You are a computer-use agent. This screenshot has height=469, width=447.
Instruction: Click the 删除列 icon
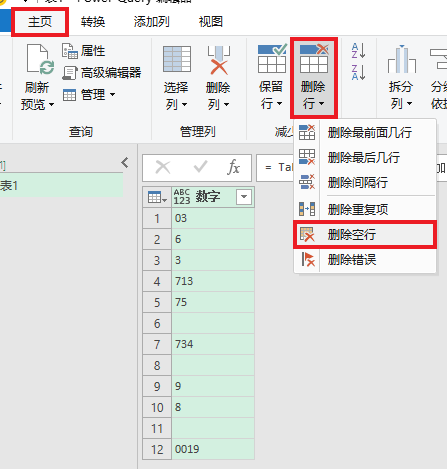pyautogui.click(x=218, y=60)
